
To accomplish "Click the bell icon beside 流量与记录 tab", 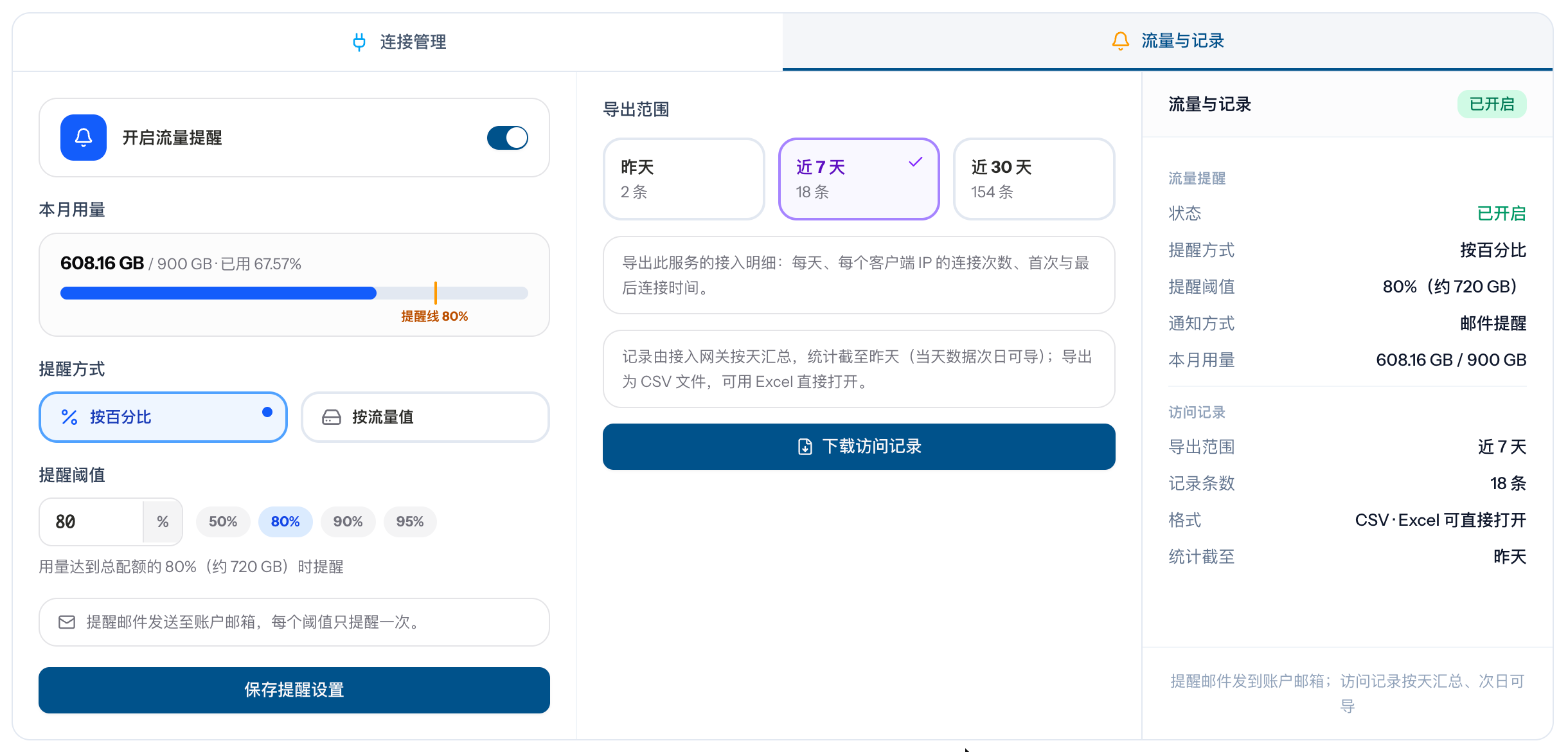I will (1121, 41).
